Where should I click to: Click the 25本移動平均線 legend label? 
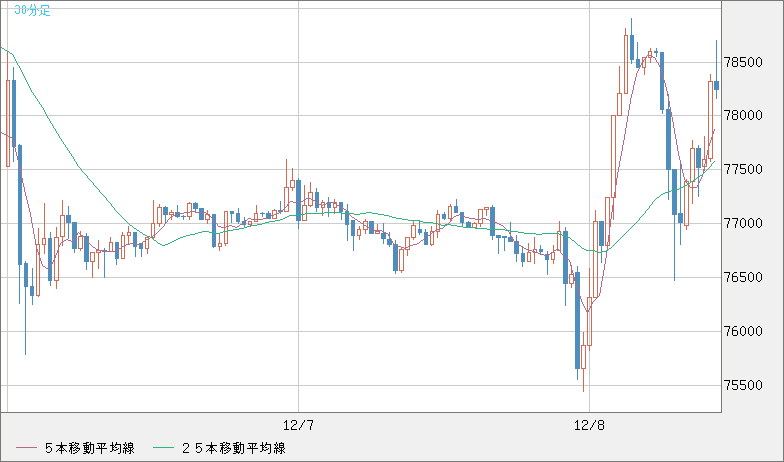click(x=233, y=448)
